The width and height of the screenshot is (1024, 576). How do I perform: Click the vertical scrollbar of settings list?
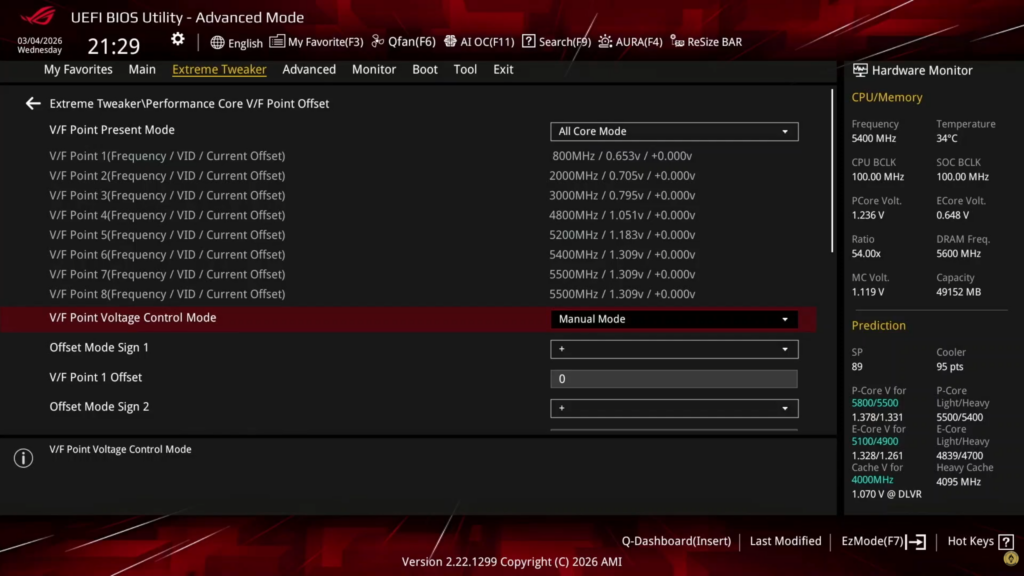[x=832, y=171]
